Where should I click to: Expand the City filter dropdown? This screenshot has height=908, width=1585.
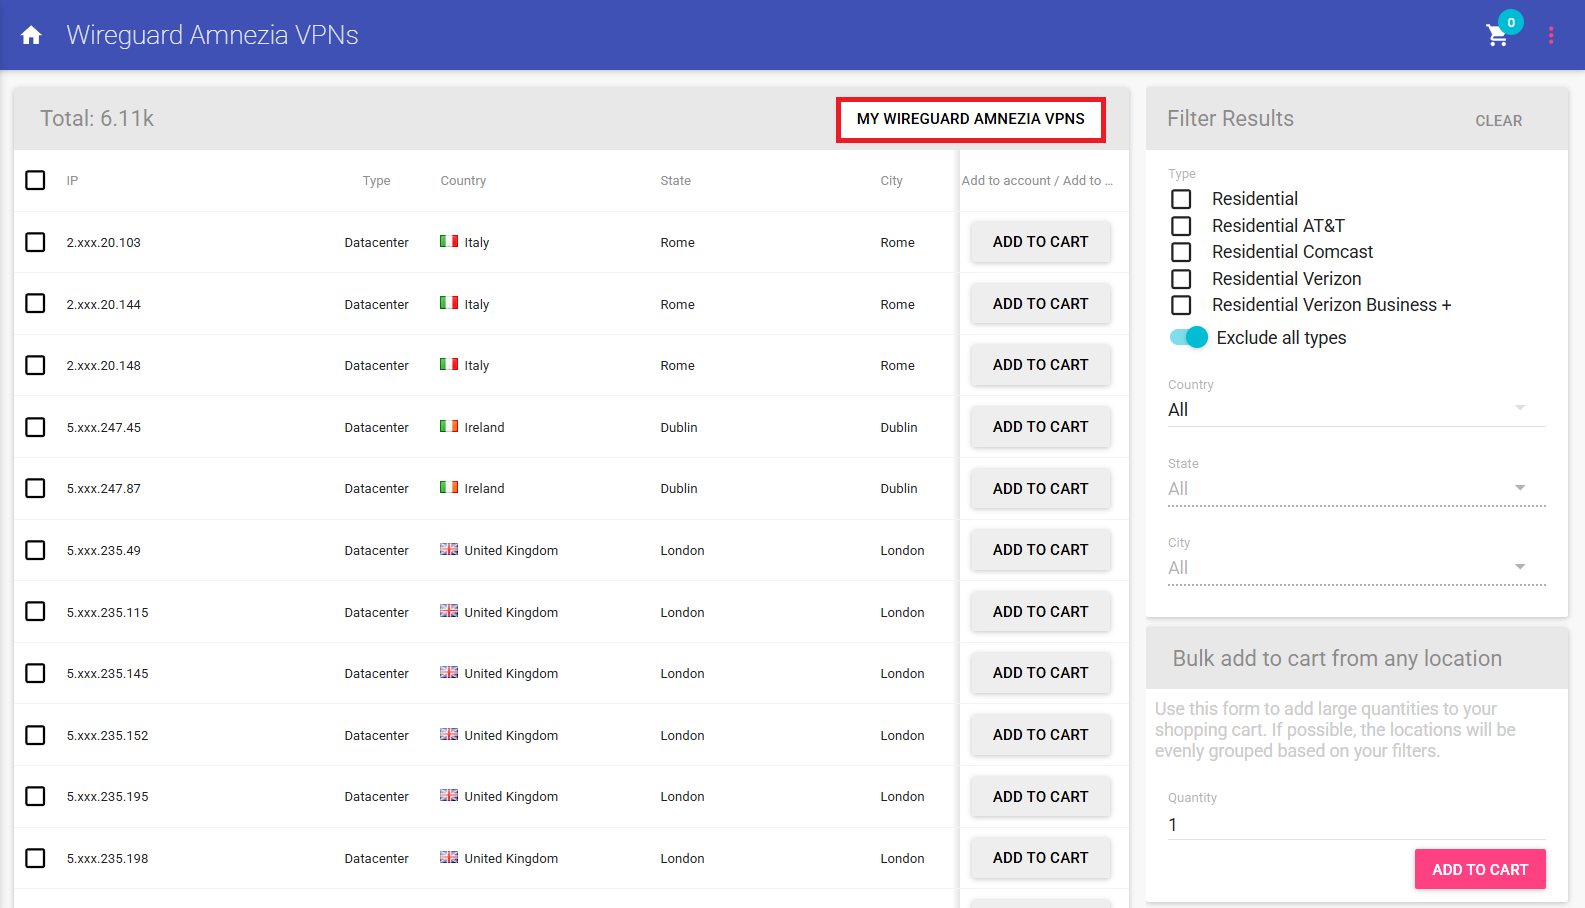click(1356, 567)
